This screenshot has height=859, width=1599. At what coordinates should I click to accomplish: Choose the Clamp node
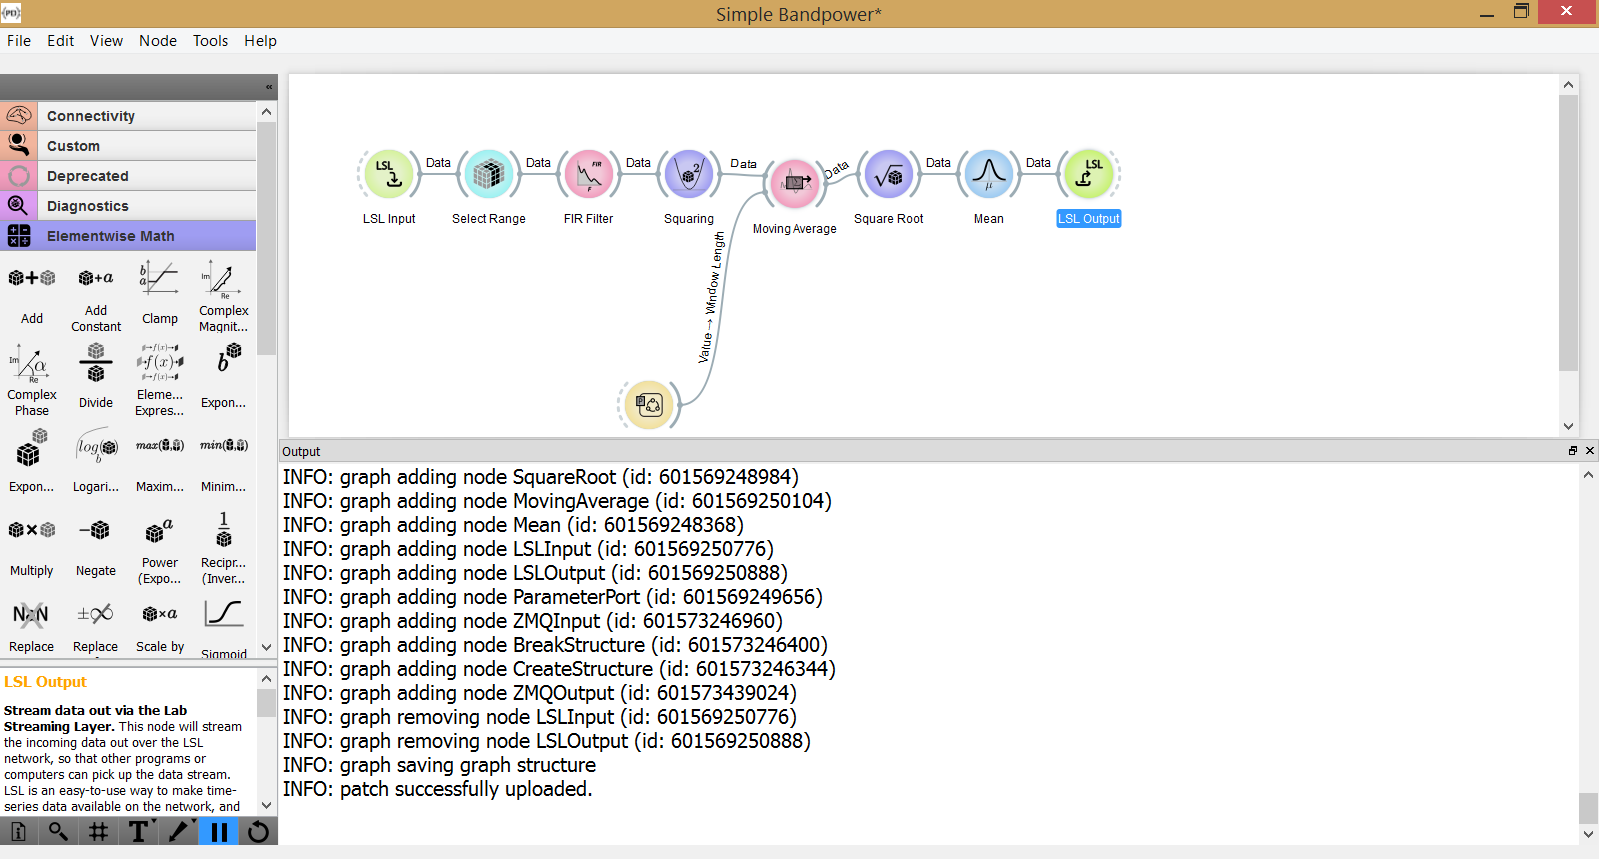pyautogui.click(x=160, y=293)
